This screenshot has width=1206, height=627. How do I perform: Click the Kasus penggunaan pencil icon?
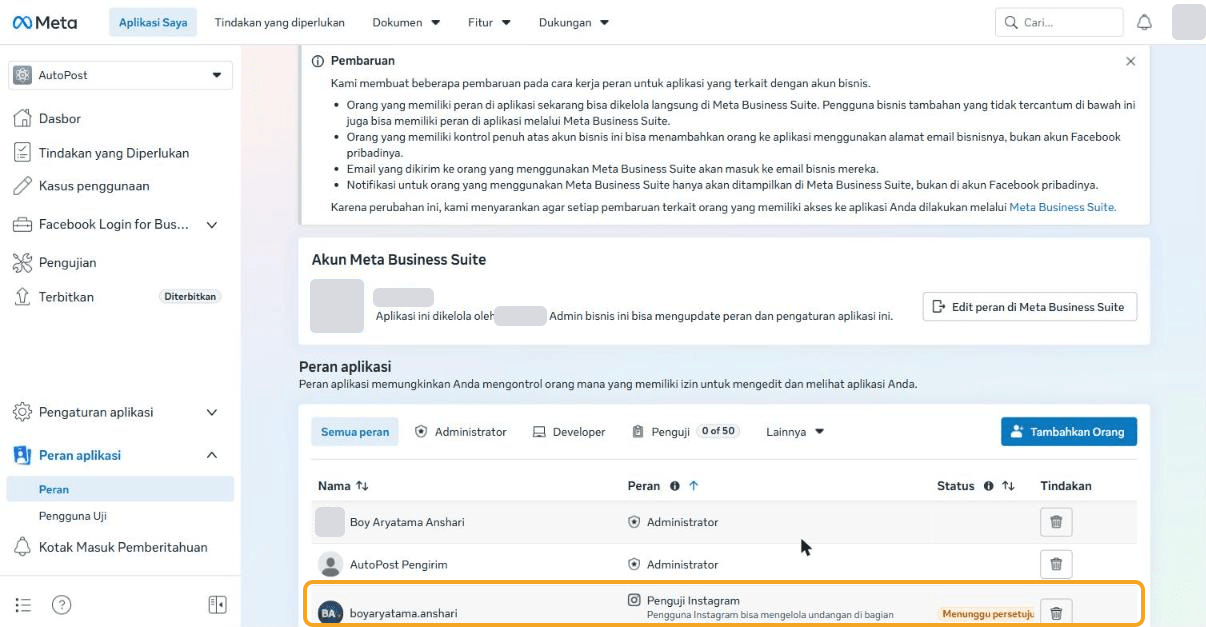pos(22,186)
